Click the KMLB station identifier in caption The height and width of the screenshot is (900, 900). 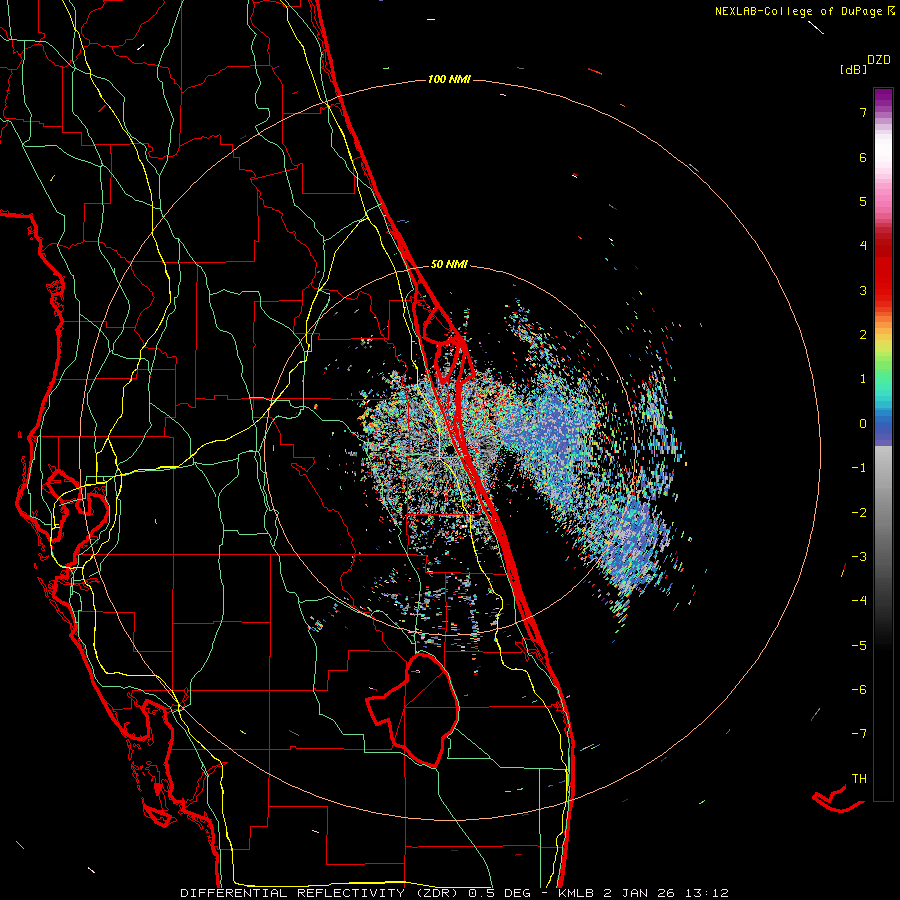click(576, 893)
